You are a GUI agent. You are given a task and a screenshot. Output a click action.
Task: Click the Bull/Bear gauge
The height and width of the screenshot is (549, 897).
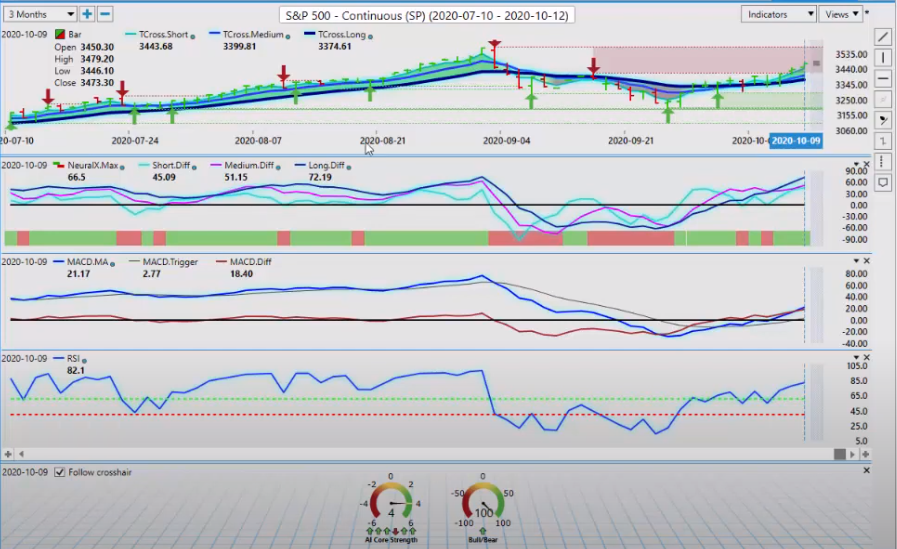pyautogui.click(x=483, y=506)
